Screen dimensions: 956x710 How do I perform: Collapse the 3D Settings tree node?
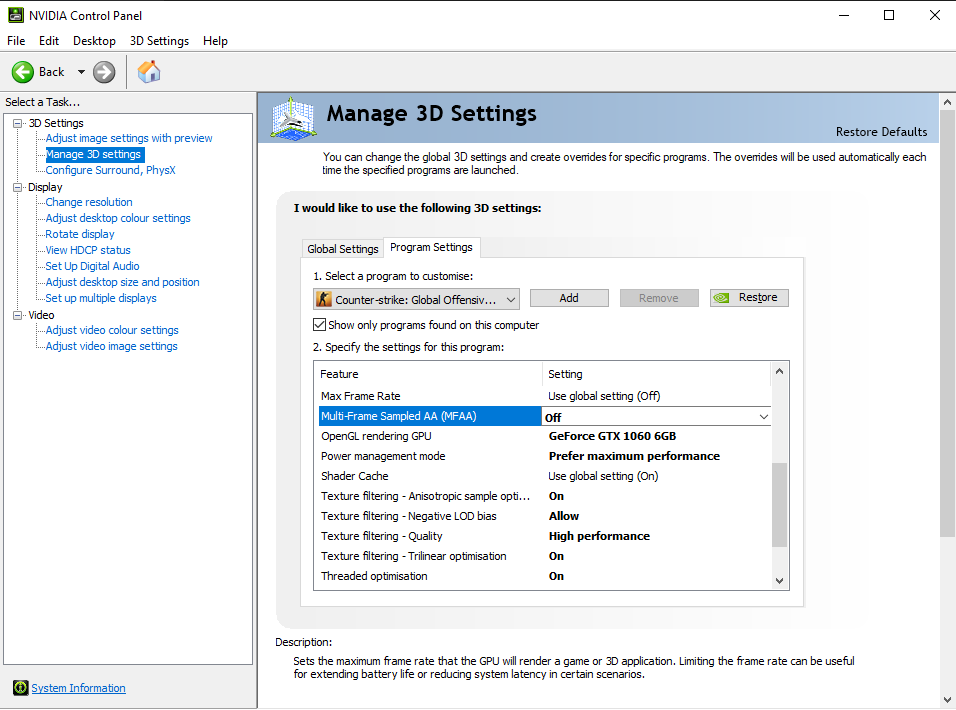coord(18,123)
